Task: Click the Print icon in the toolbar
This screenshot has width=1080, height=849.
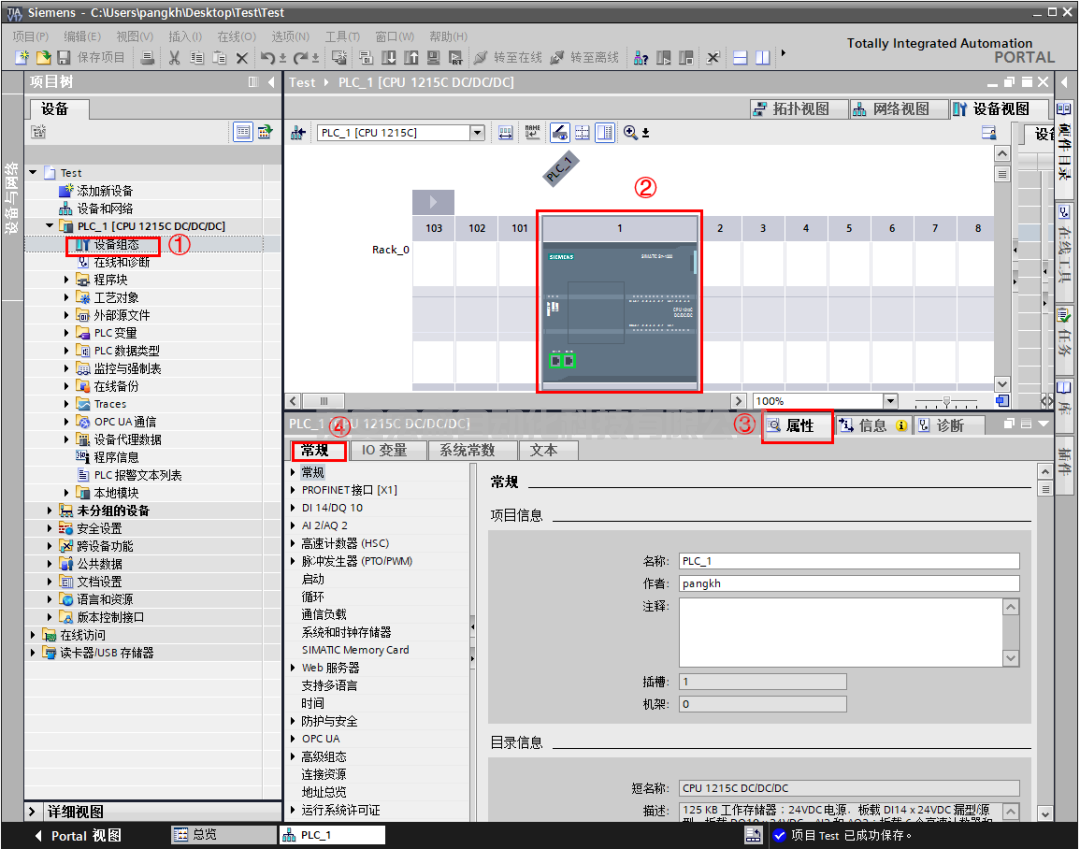Action: [x=147, y=58]
